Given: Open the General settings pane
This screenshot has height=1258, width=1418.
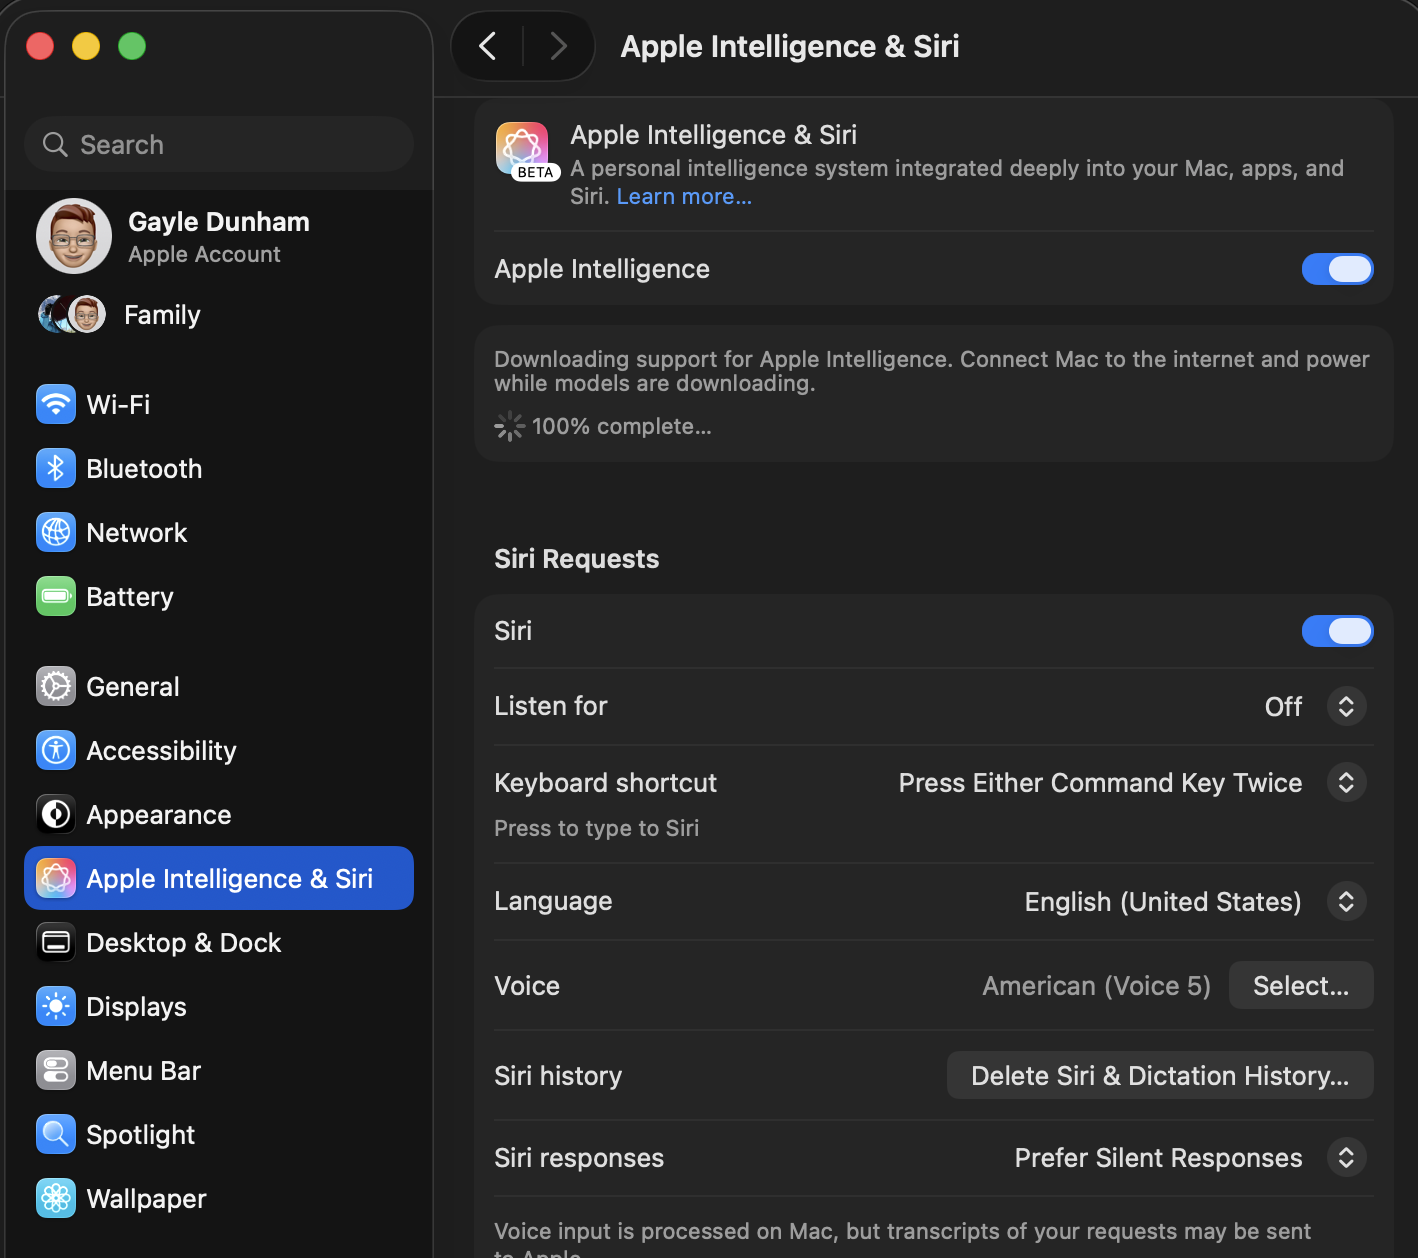Looking at the screenshot, I should coord(219,686).
